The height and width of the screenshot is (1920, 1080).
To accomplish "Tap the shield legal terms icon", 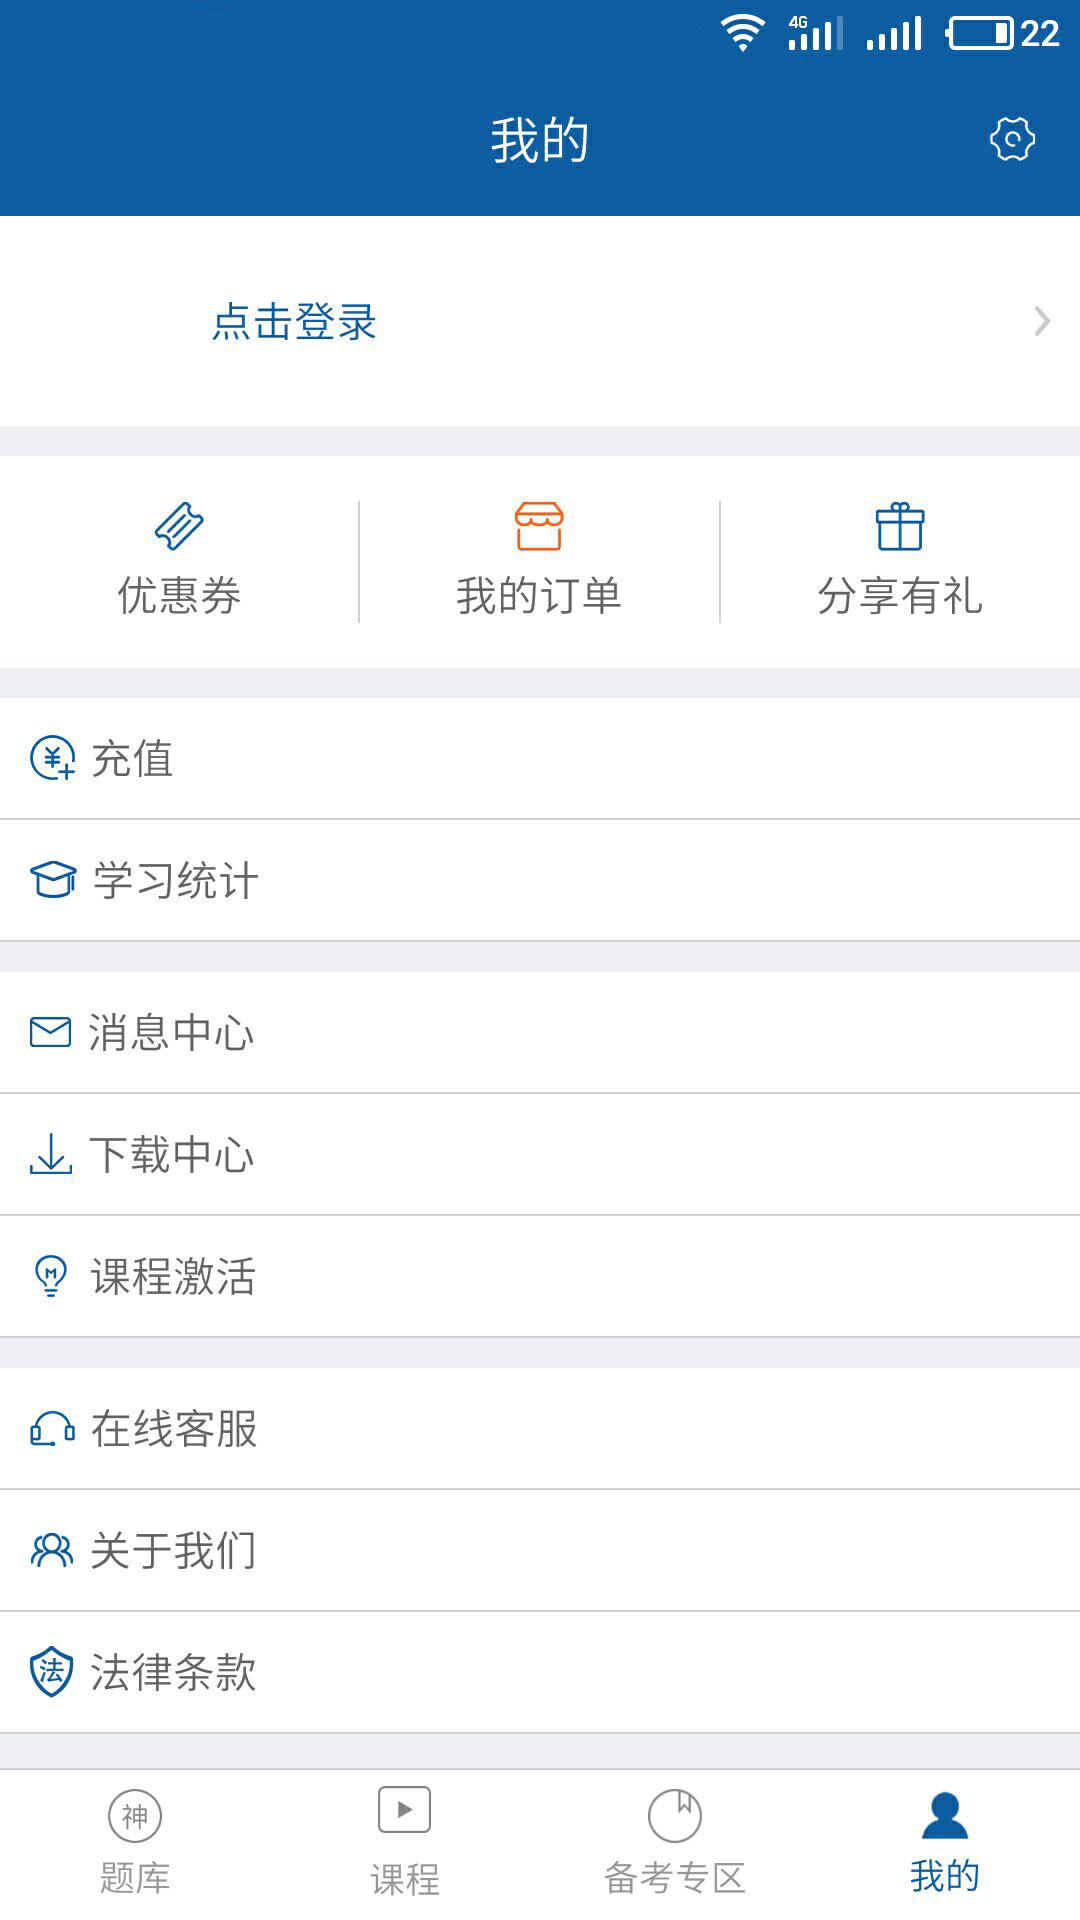I will click(x=52, y=1672).
